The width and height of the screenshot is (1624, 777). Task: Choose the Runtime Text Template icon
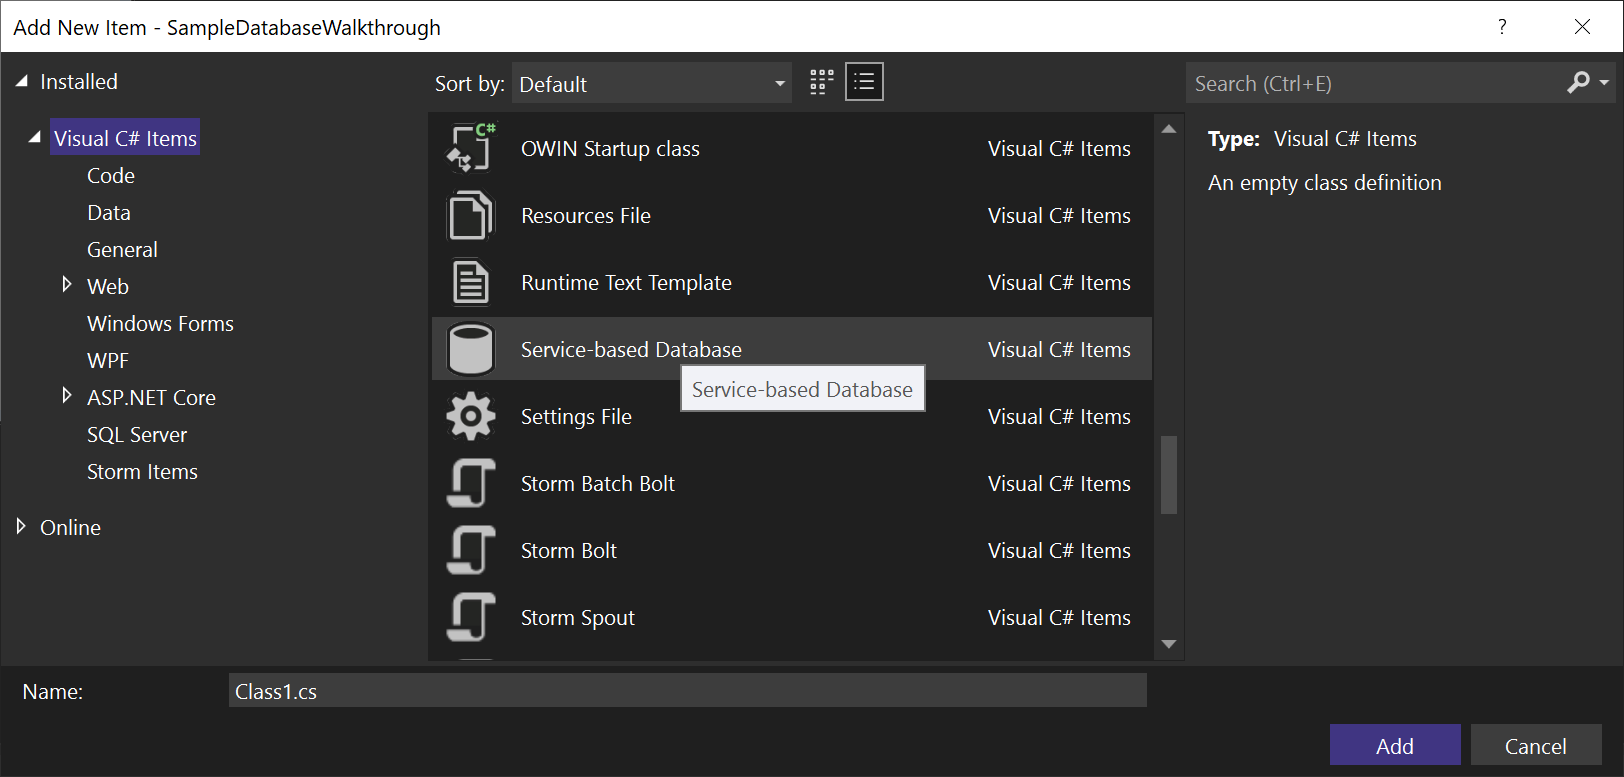(470, 283)
